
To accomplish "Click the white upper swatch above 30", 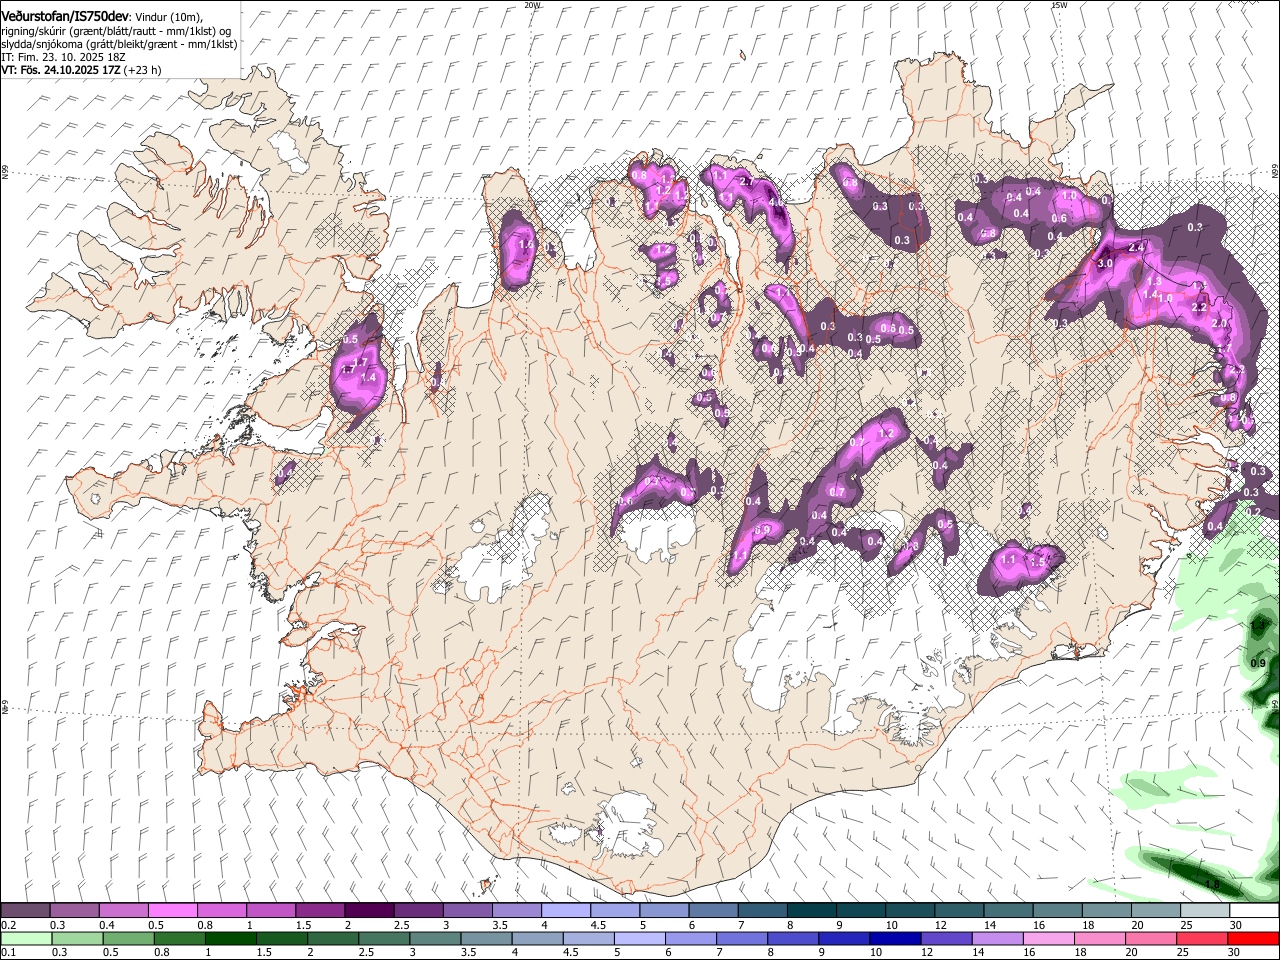I will pos(1255,911).
